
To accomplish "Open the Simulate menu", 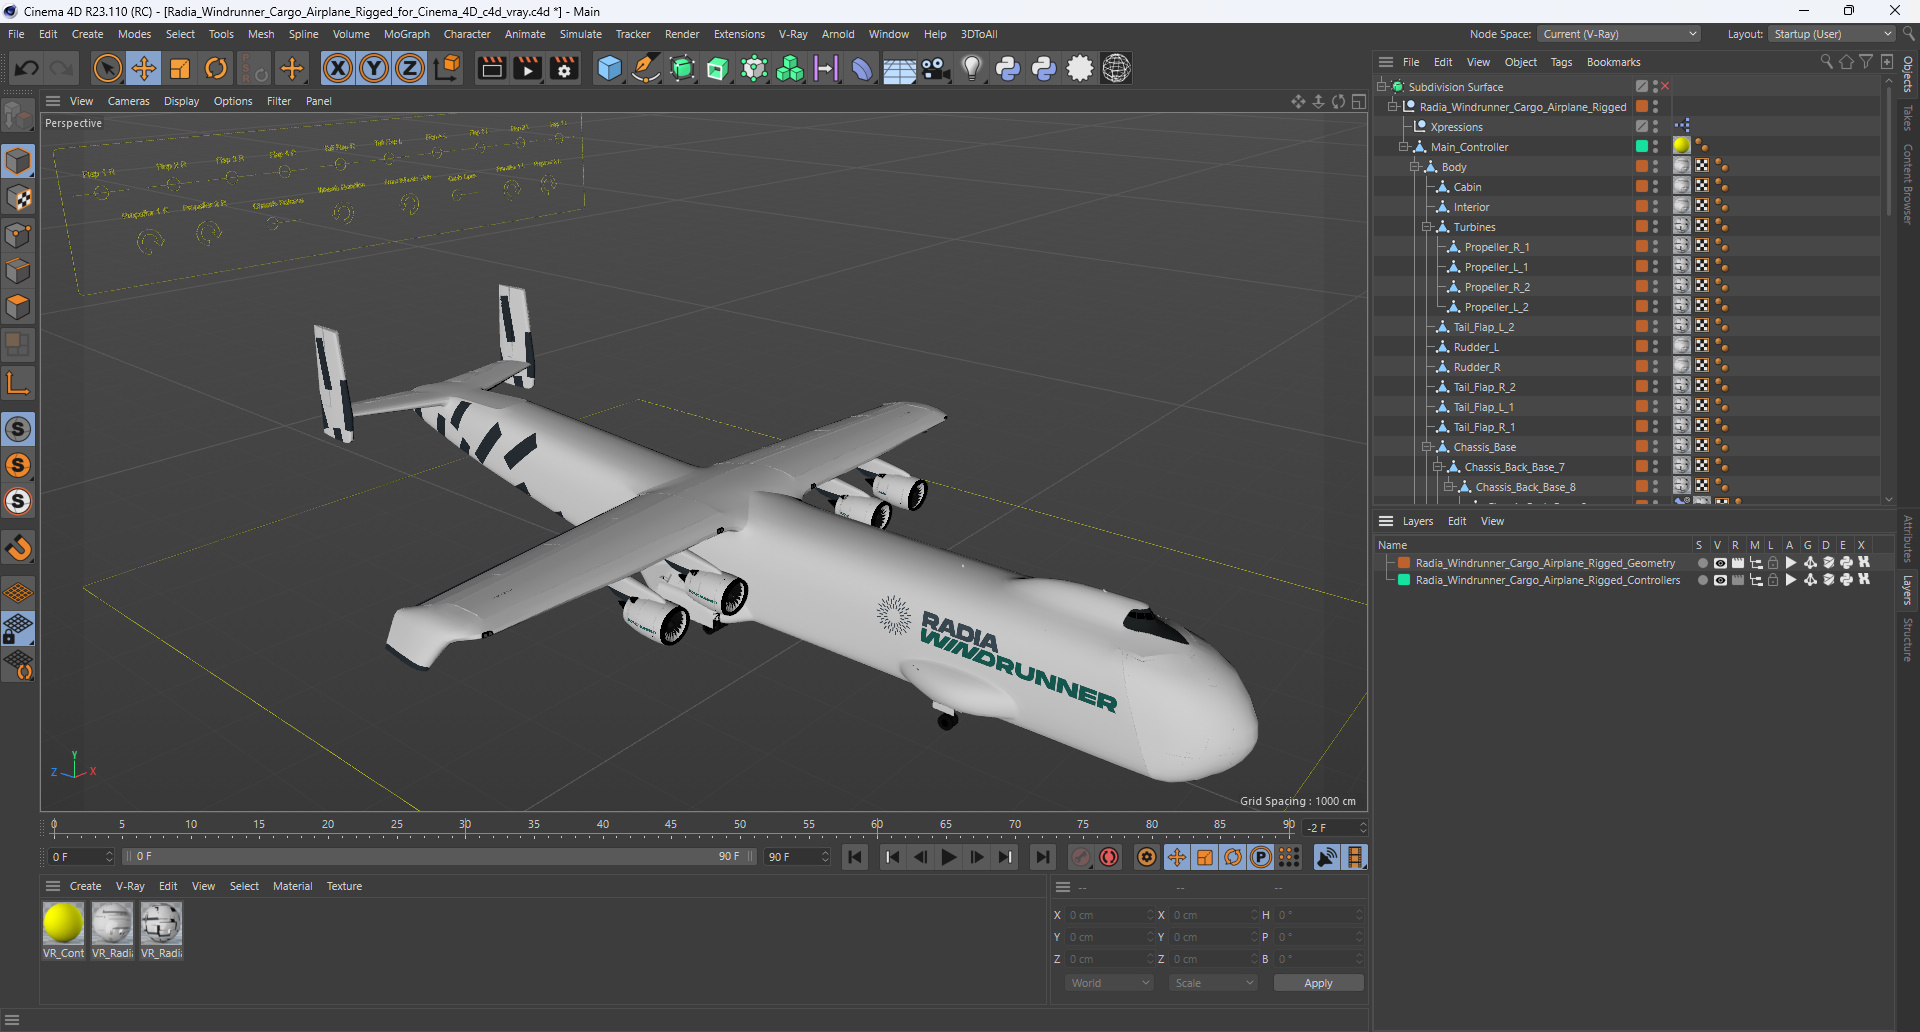I will (580, 34).
